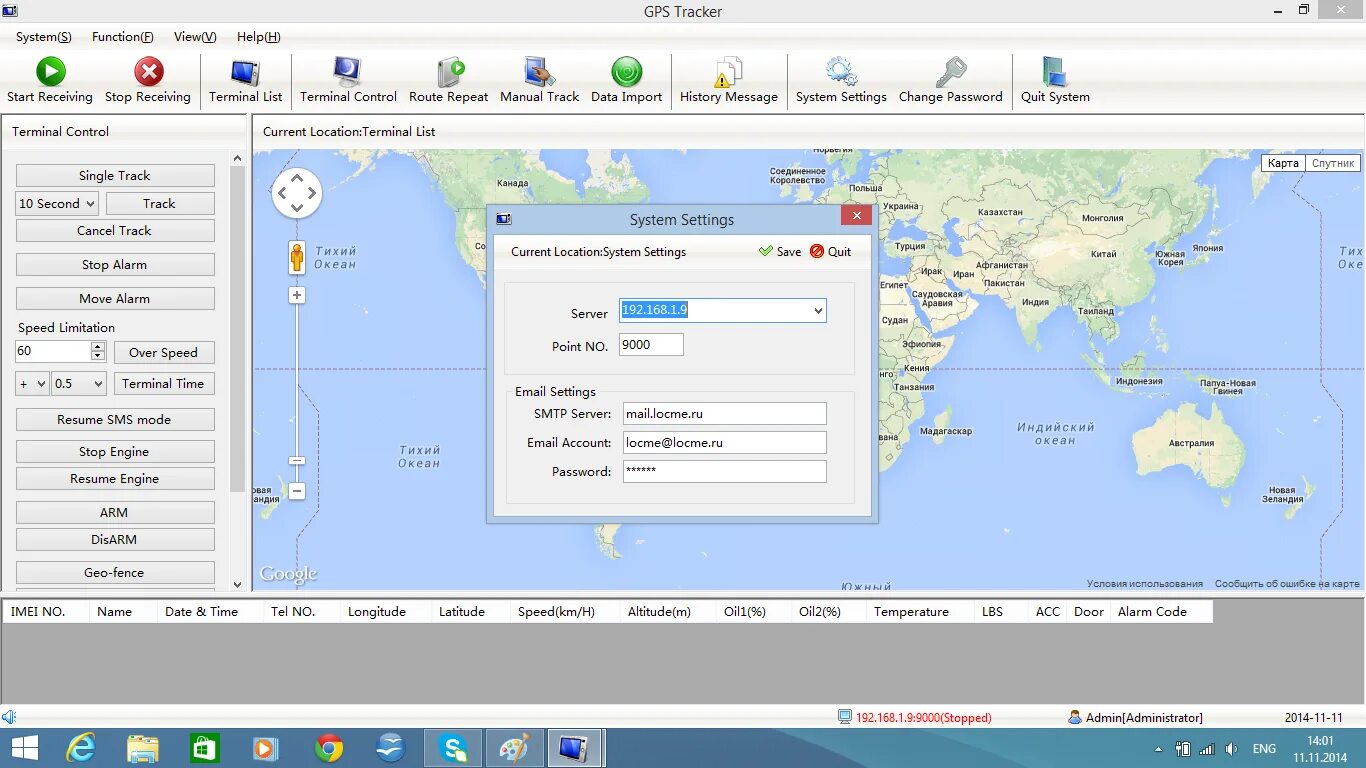Click the 192.168.1.9:9000(Stopped) status text
The image size is (1366, 768).
pyautogui.click(x=923, y=717)
